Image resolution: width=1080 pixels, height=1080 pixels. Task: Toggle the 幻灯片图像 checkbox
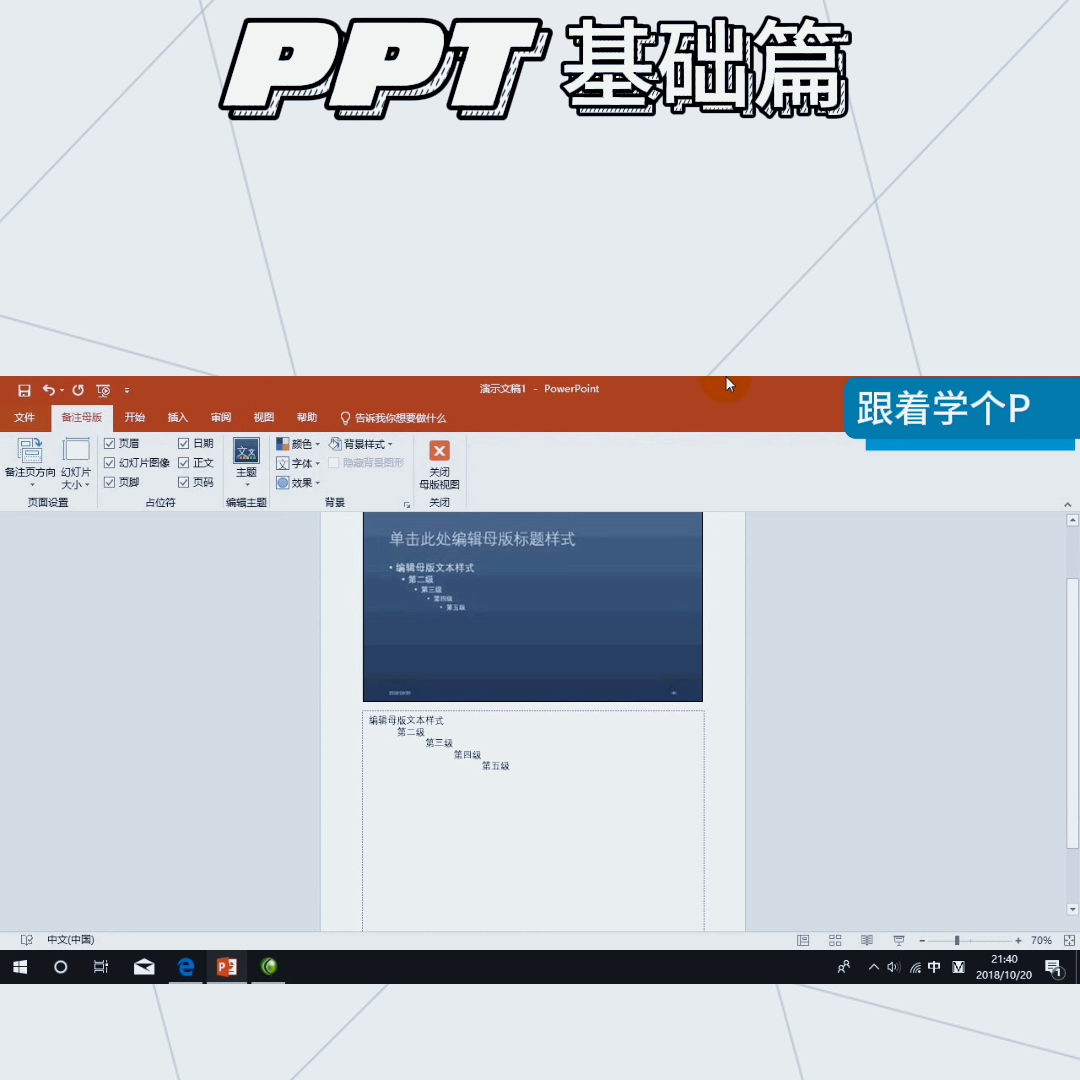(110, 463)
